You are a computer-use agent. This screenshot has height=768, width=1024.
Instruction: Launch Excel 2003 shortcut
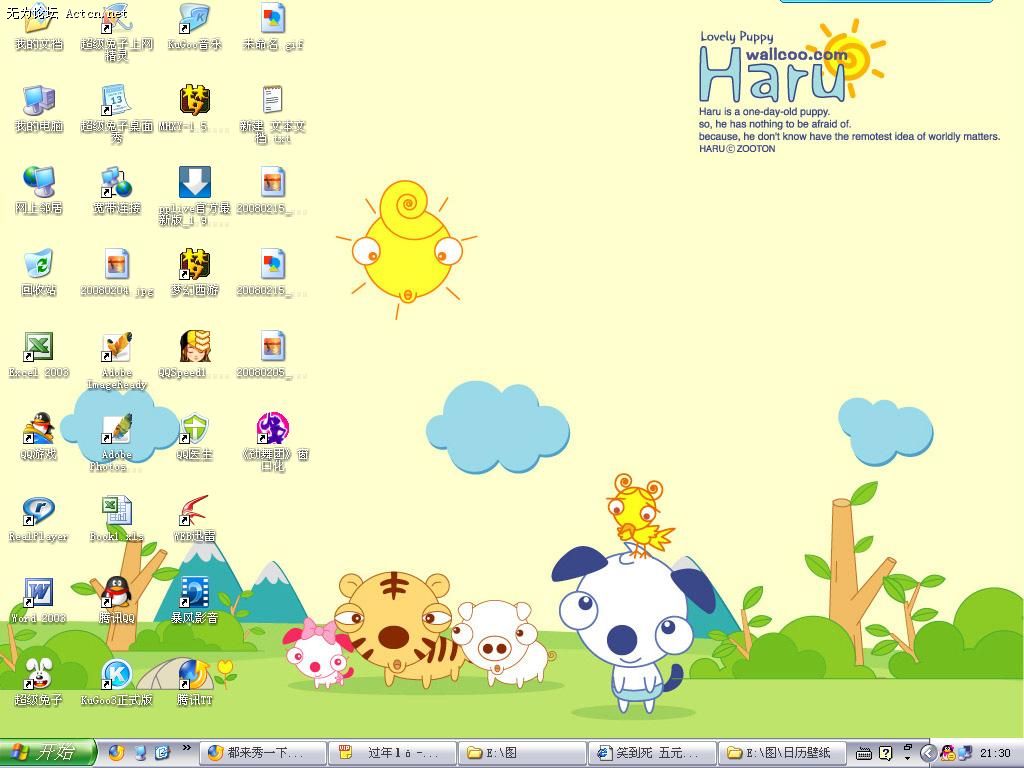pyautogui.click(x=39, y=355)
